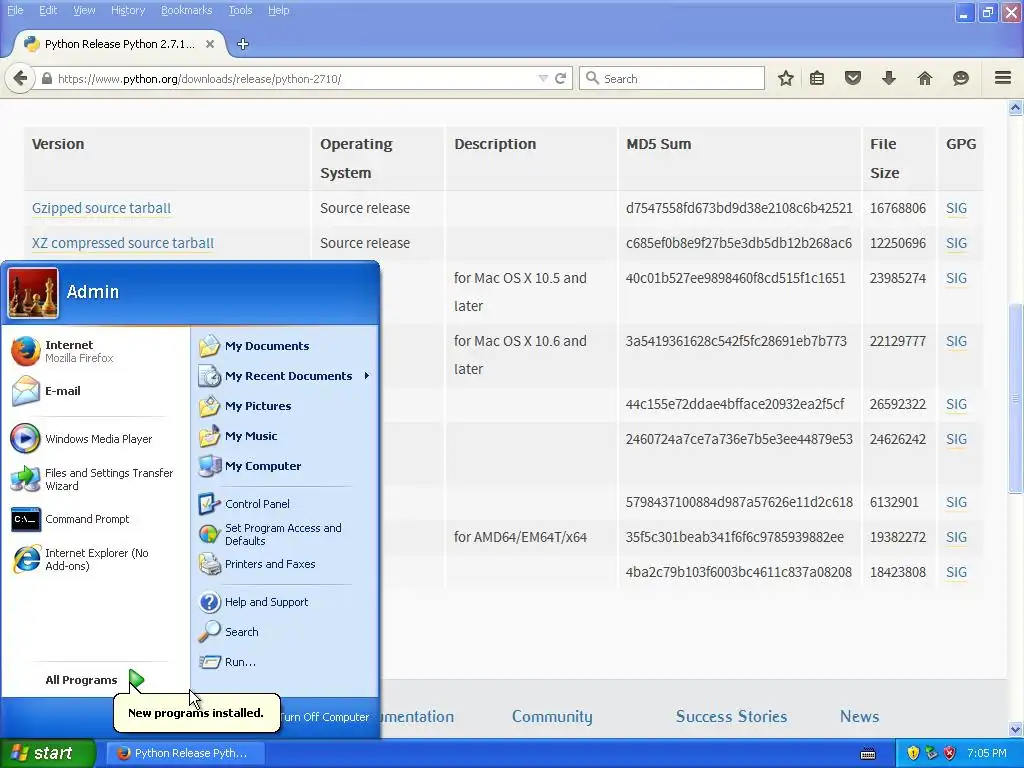Focus the Firefox Search box
The image size is (1024, 768).
[x=671, y=78]
